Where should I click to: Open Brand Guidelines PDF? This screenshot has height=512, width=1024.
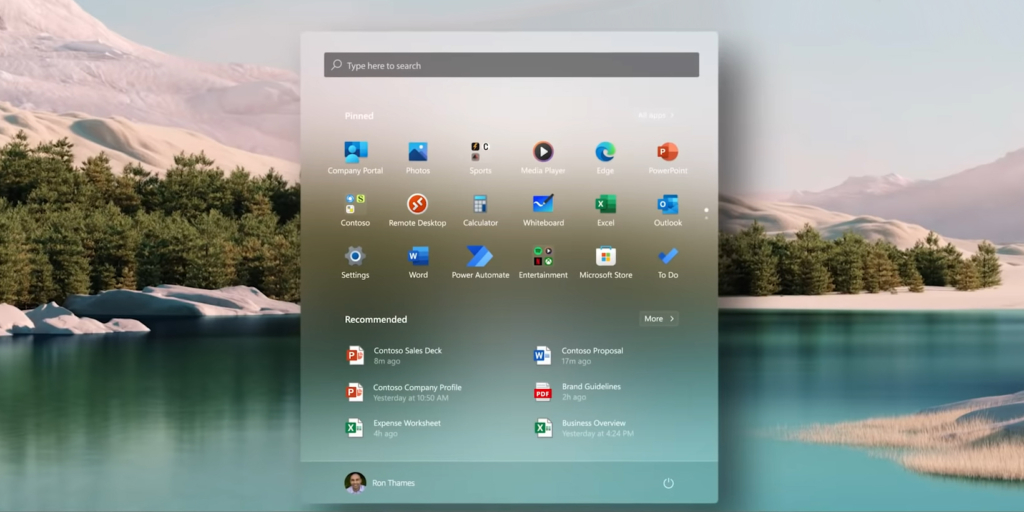coord(577,392)
